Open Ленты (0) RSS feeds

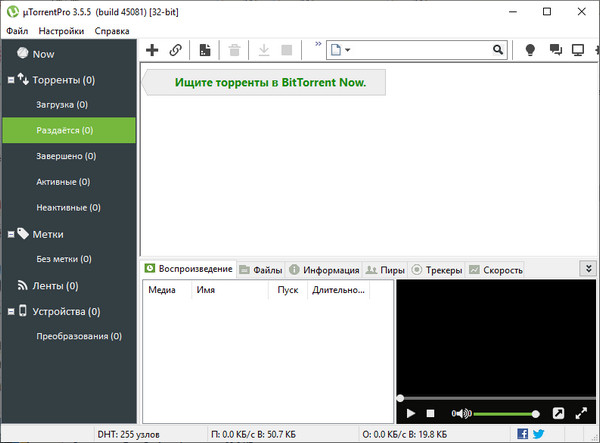pyautogui.click(x=55, y=286)
